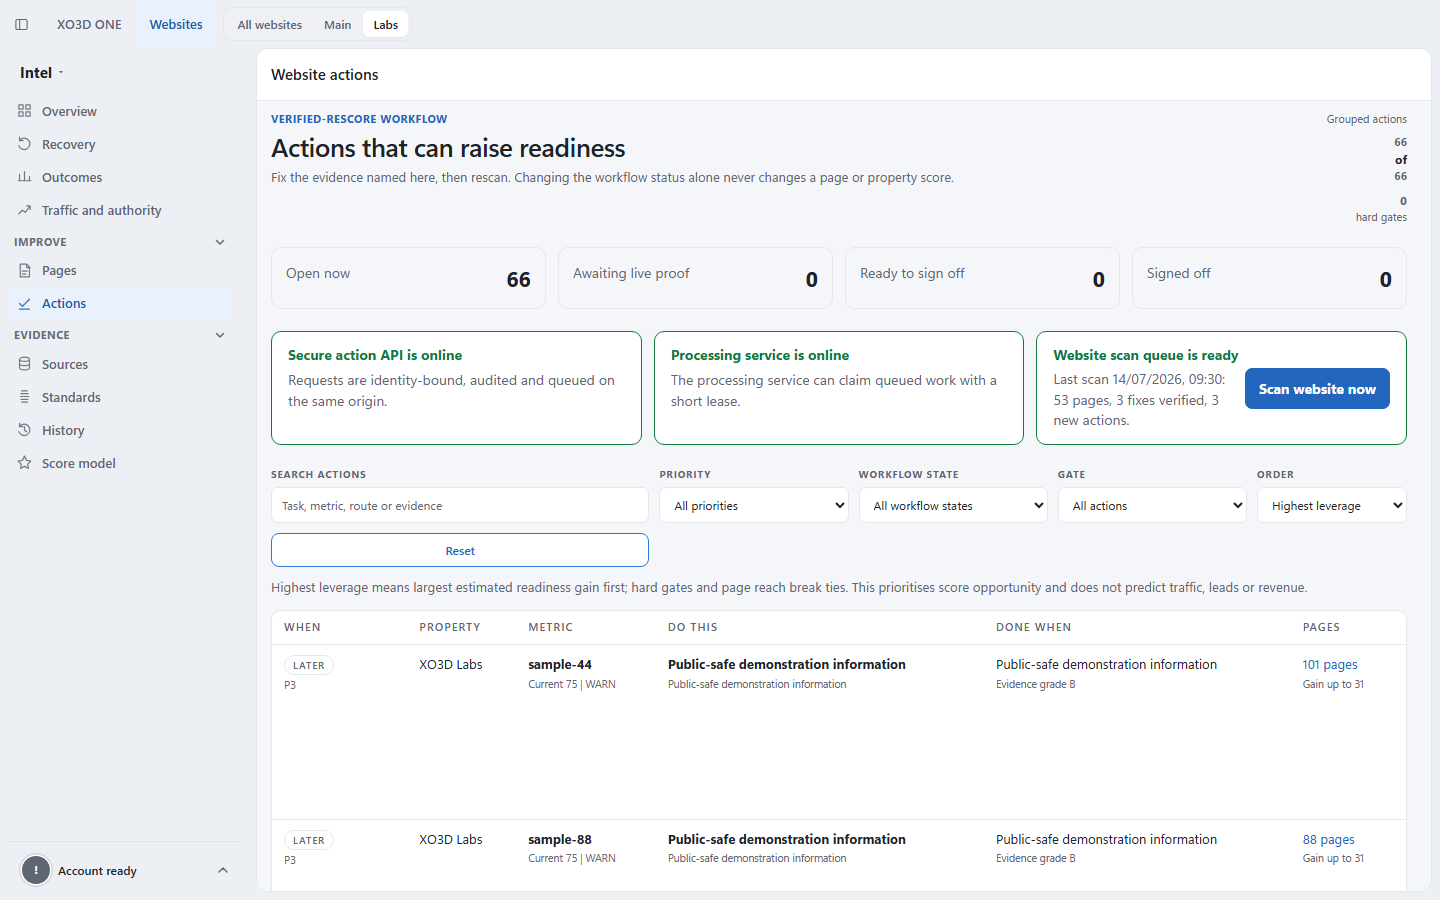Image resolution: width=1440 pixels, height=900 pixels.
Task: Open the Highest leverage order dropdown
Action: point(1332,505)
